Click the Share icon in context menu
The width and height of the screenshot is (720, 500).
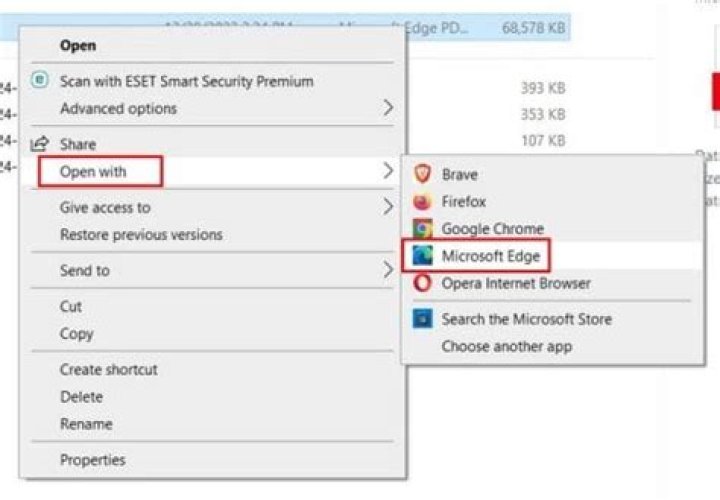point(40,144)
